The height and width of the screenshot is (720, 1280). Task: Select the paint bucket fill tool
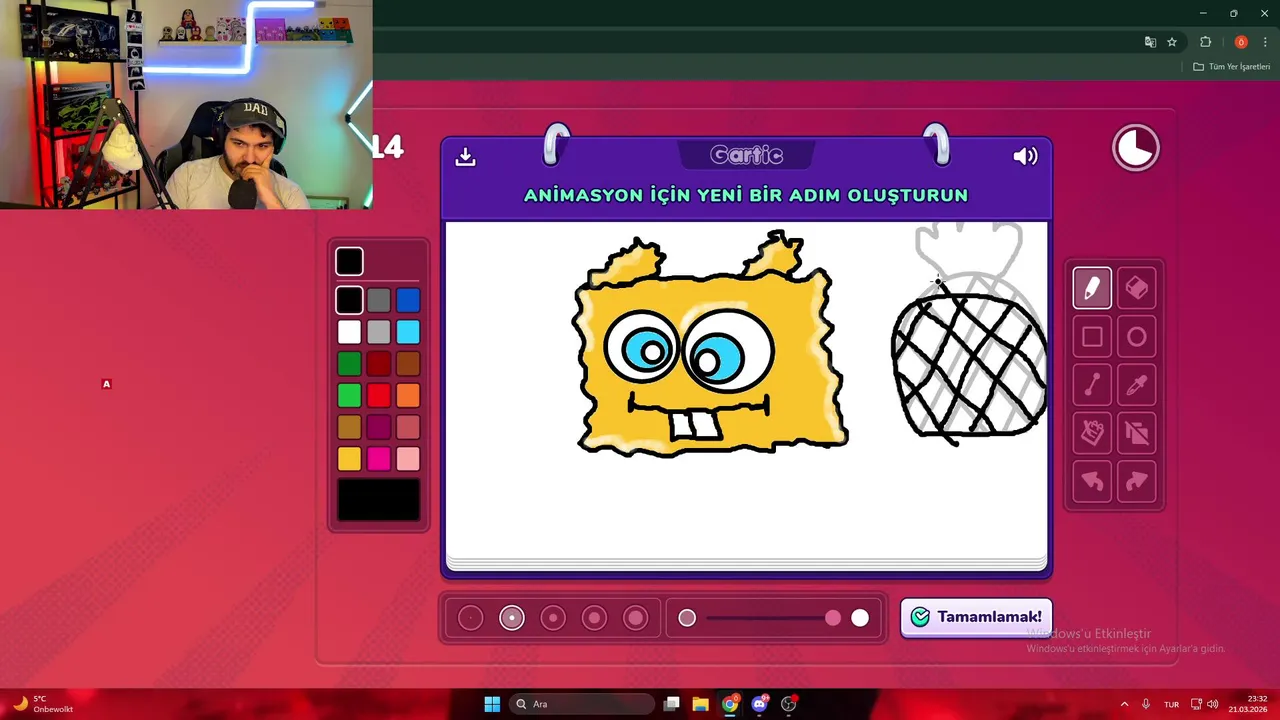coord(1092,433)
